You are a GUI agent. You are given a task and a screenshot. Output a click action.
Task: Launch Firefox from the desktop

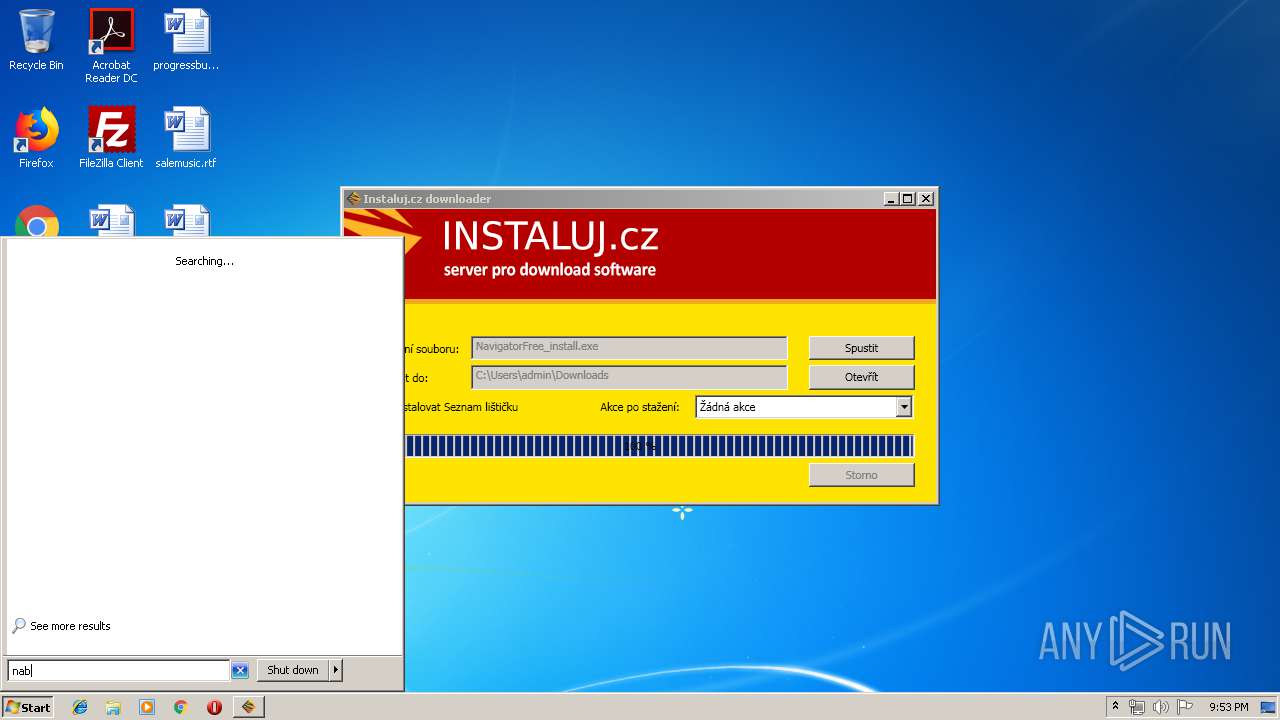(36, 138)
